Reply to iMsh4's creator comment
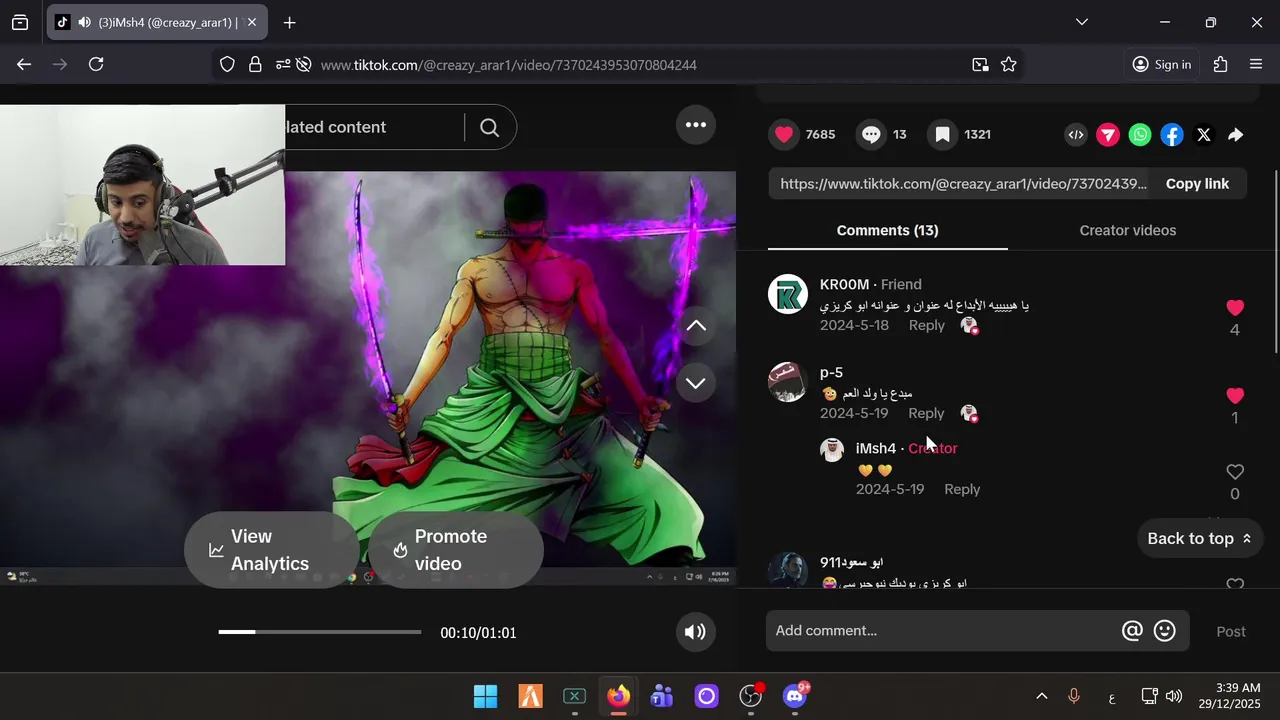Screen dimensions: 1280x720 [962, 489]
